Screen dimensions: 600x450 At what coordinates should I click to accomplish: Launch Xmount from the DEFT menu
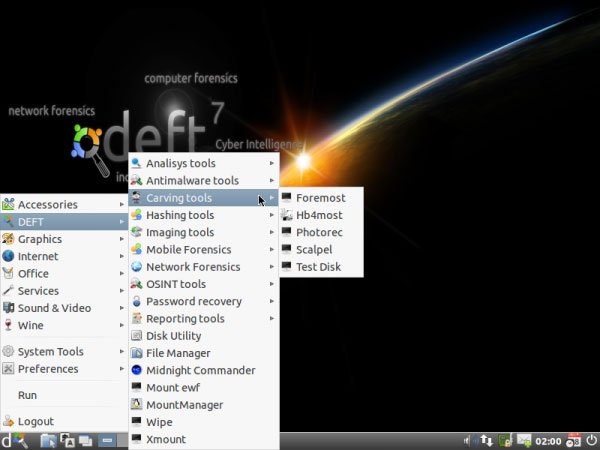click(x=204, y=439)
